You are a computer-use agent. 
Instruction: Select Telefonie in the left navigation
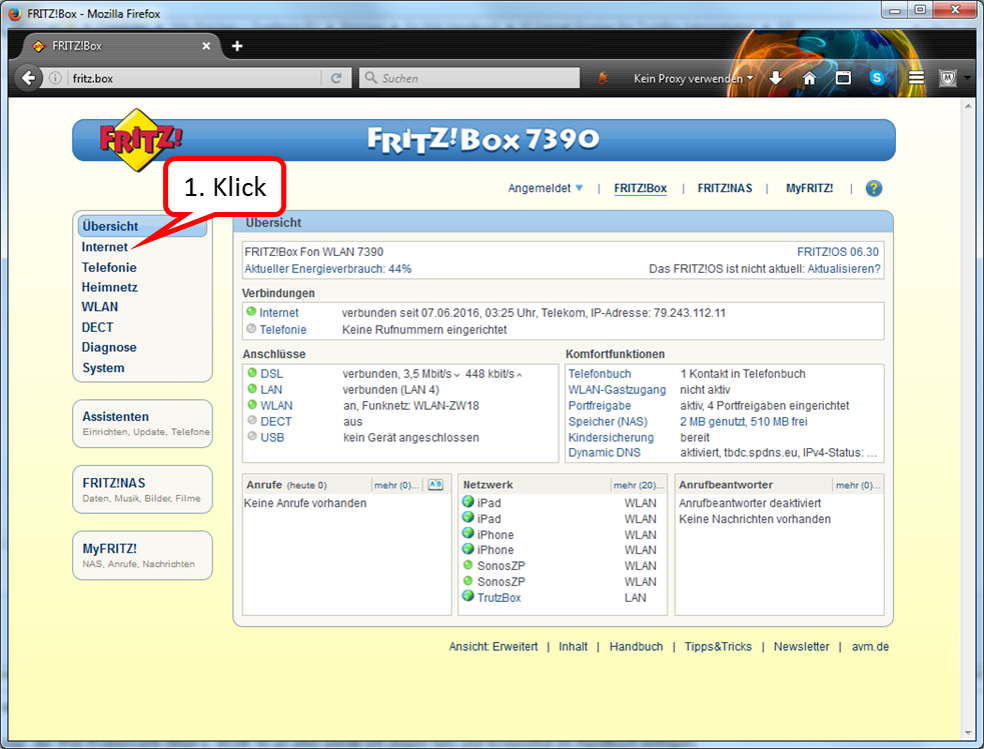pos(109,267)
